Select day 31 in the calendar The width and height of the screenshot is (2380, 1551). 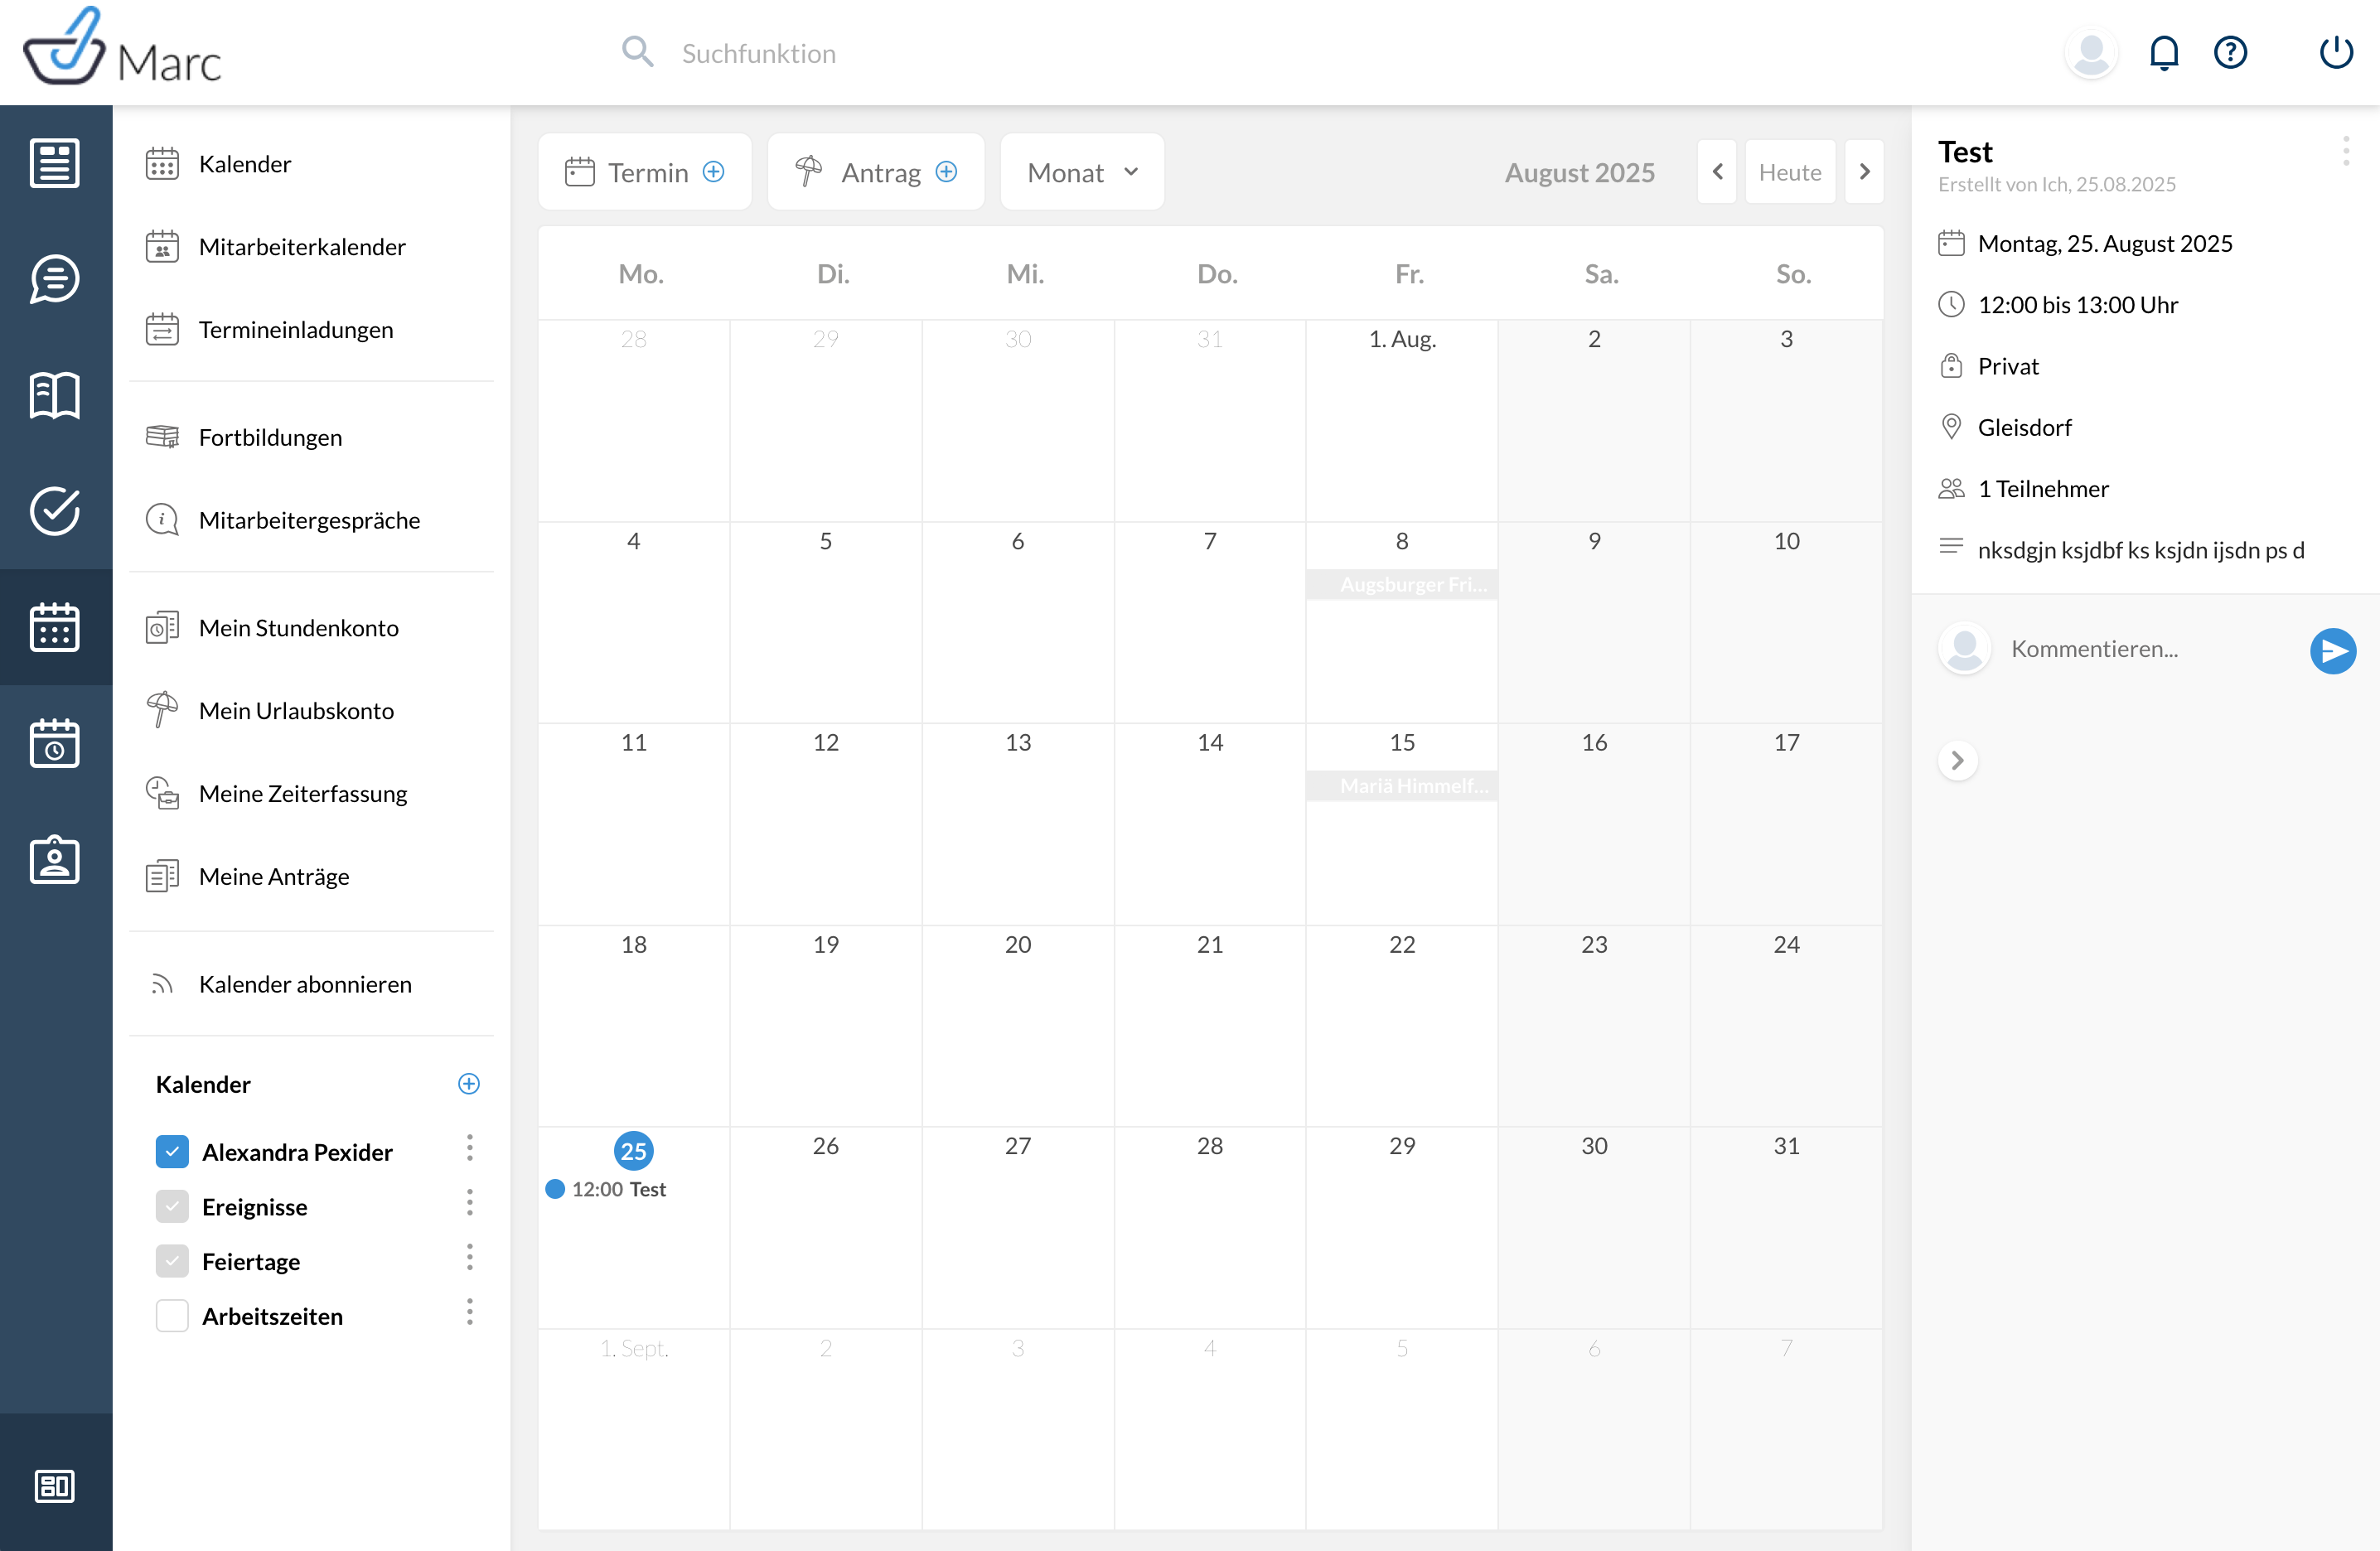(x=1786, y=1146)
